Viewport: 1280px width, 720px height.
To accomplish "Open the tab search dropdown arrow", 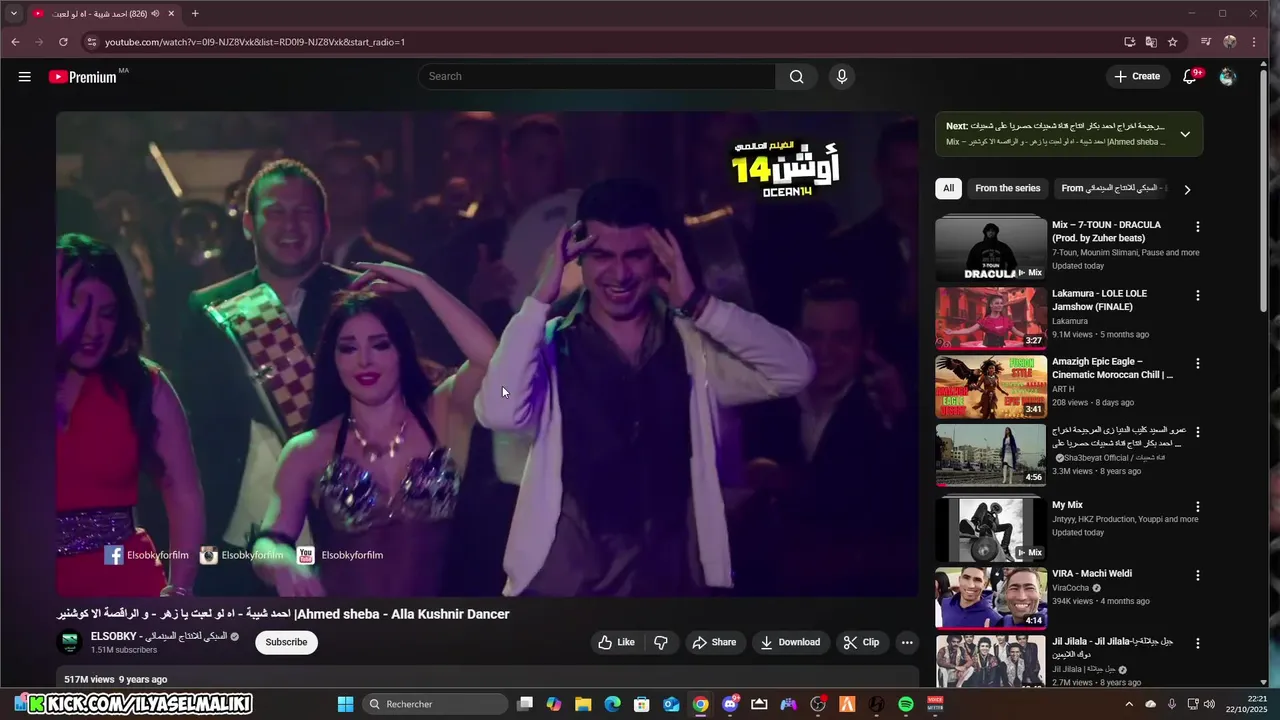I will pyautogui.click(x=14, y=14).
